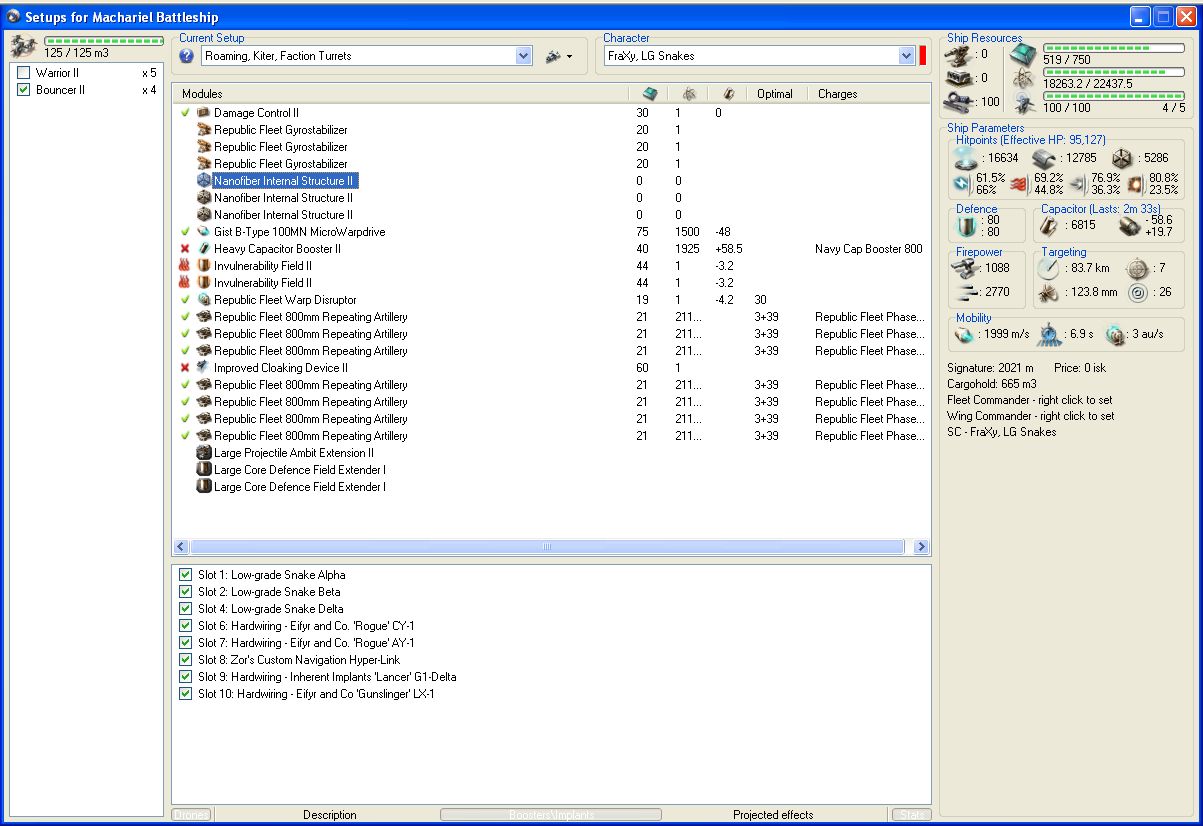Click the powergrid column header icon
Viewport: 1203px width, 826px height.
pyautogui.click(x=689, y=94)
